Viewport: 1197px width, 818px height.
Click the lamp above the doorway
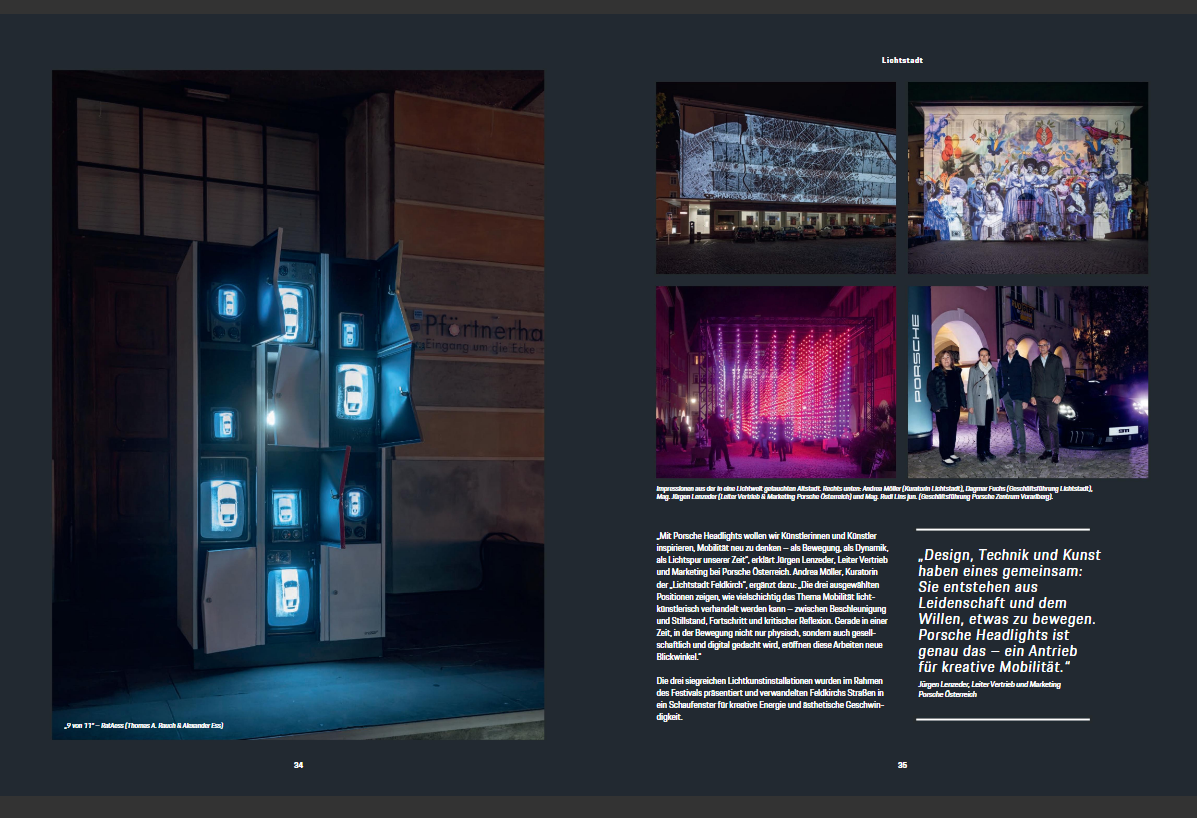[x=206, y=91]
